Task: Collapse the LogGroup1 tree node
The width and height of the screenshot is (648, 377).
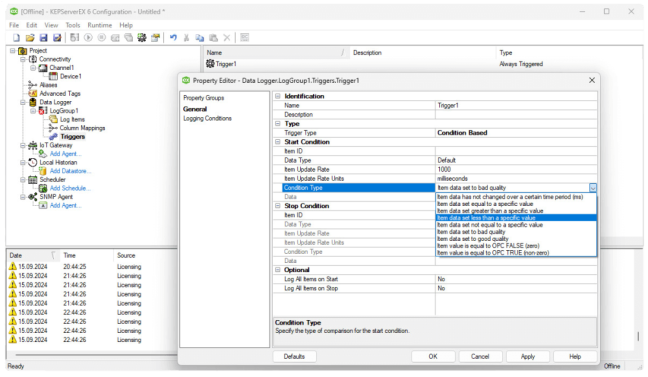Action: [x=33, y=111]
